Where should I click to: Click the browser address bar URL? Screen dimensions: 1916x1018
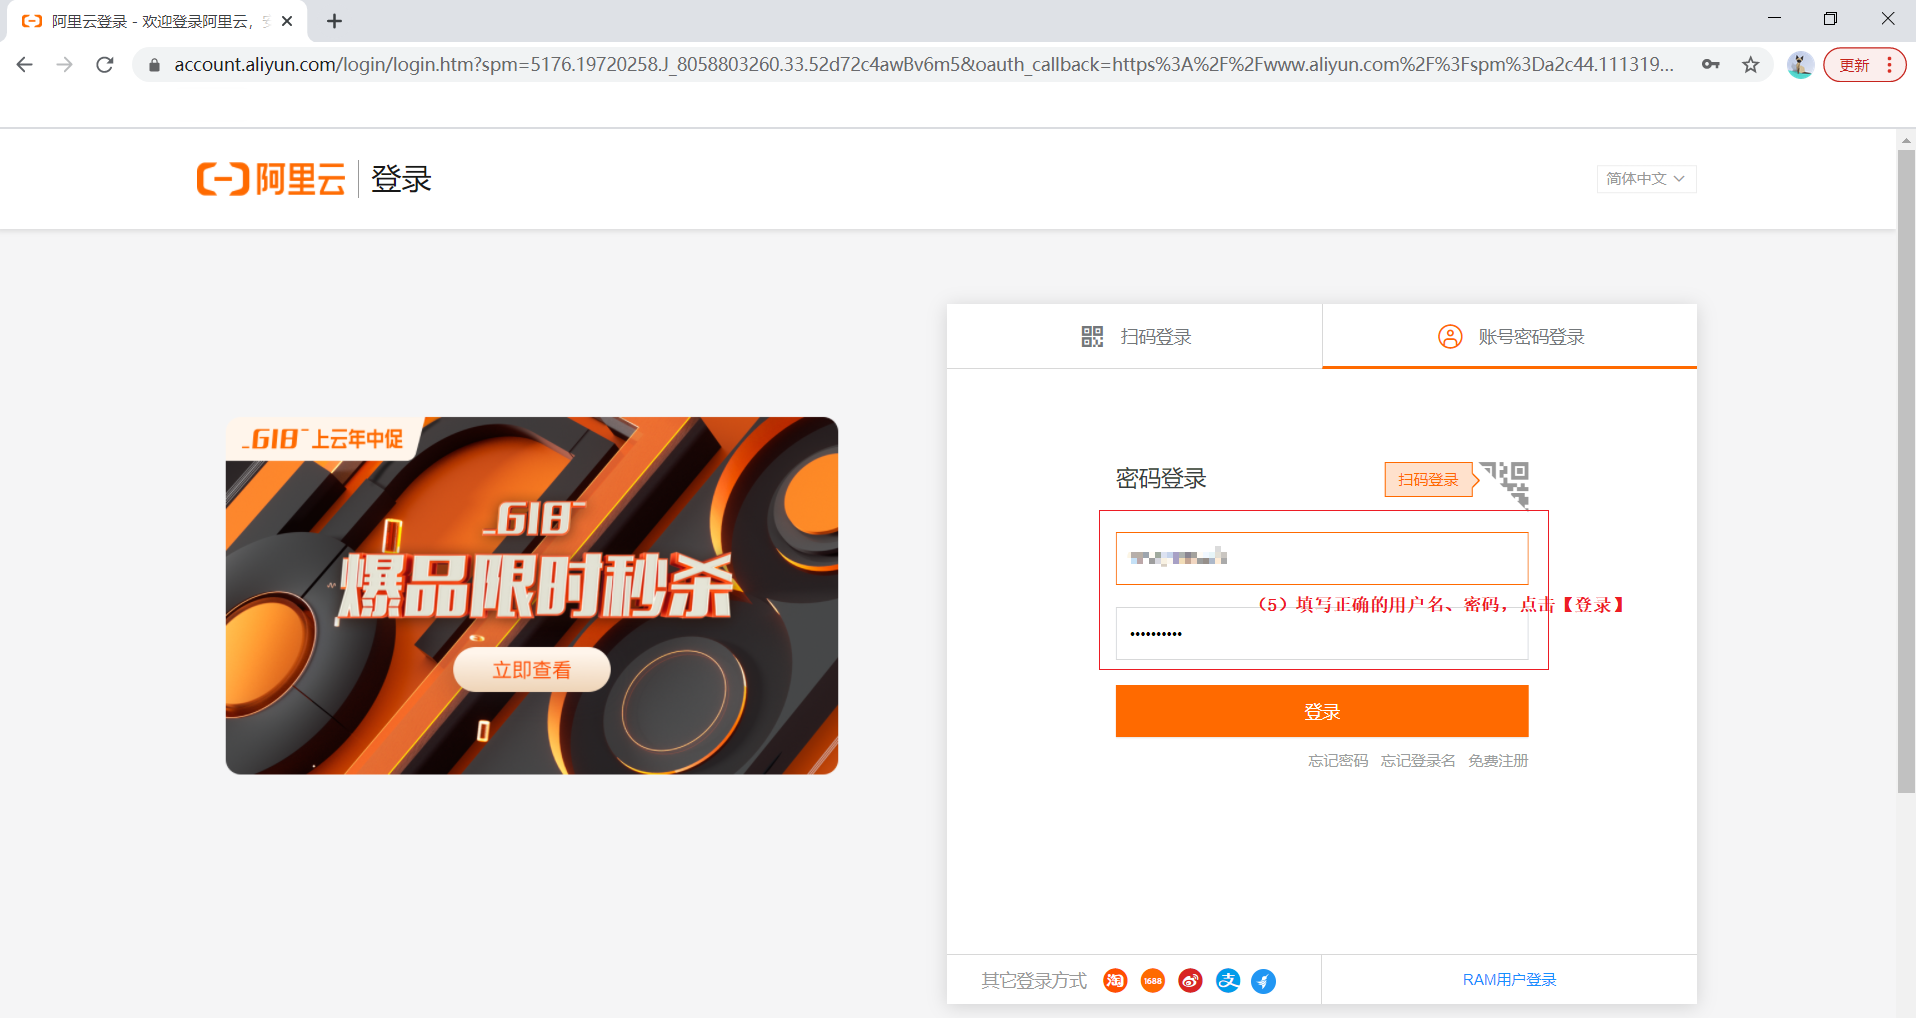tap(923, 65)
